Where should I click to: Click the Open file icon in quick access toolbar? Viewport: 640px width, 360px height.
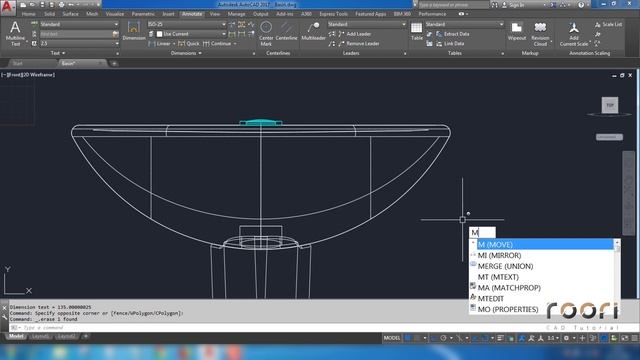coord(32,5)
